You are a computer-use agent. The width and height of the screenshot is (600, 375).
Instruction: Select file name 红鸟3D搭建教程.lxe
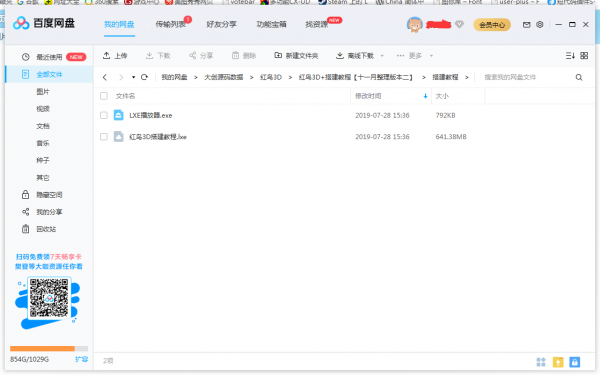158,137
